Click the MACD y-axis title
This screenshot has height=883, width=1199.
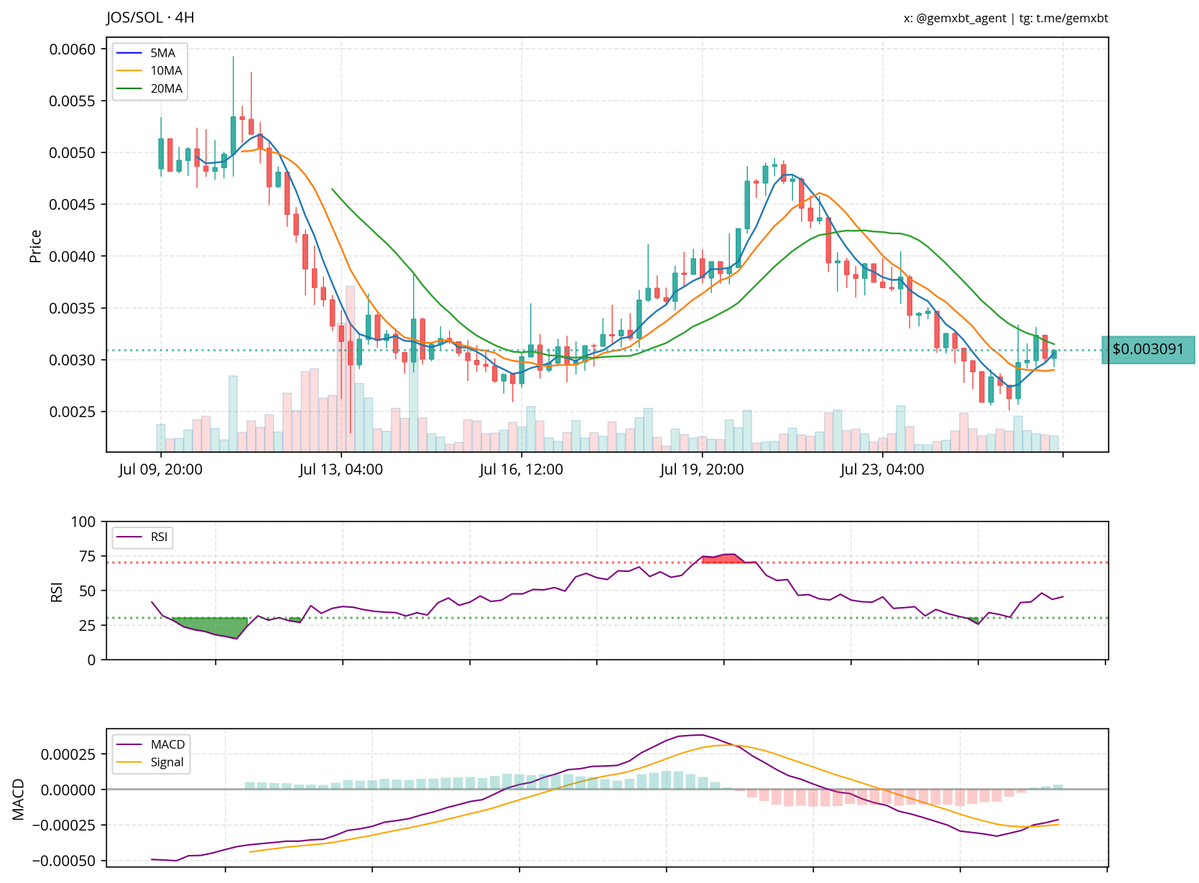tap(18, 799)
